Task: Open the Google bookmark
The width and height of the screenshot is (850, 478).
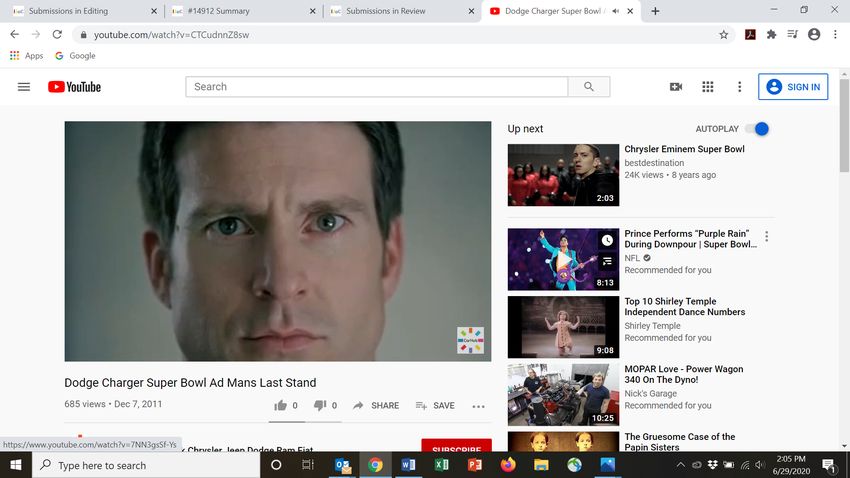Action: pos(75,56)
